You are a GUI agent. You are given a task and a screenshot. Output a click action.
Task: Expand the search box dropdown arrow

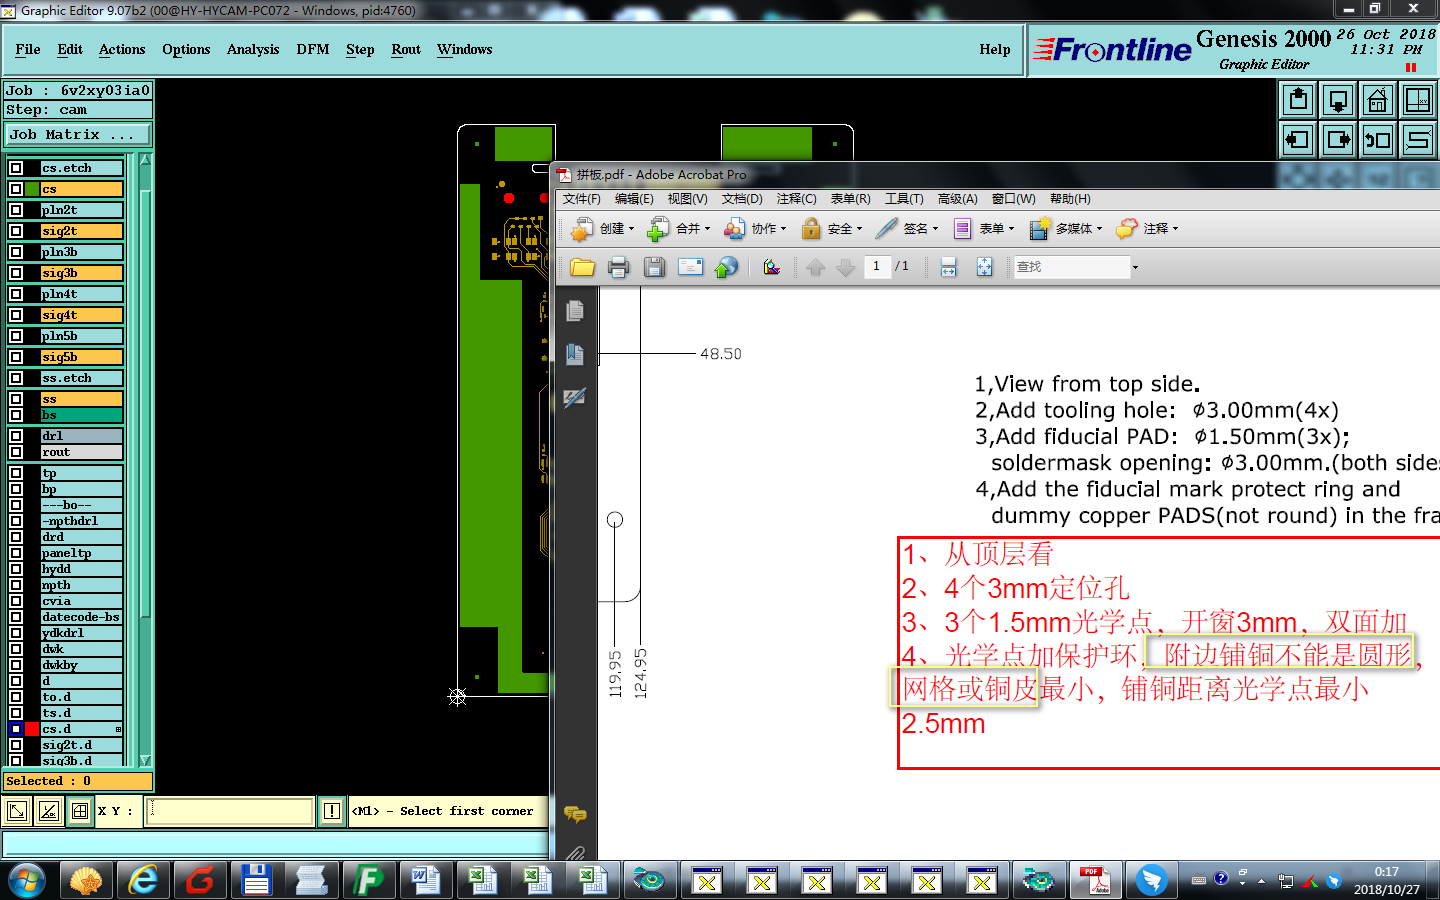tap(1135, 267)
